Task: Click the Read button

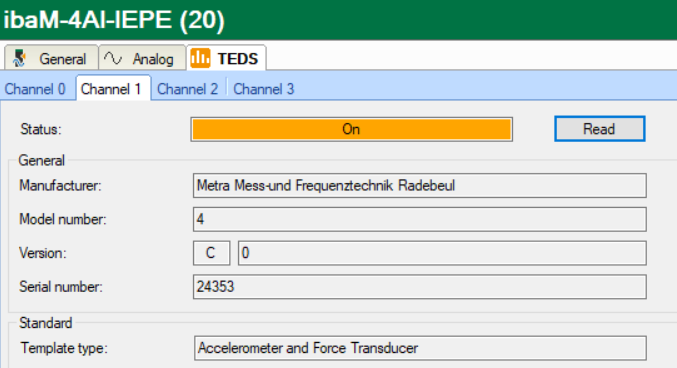Action: pyautogui.click(x=599, y=129)
